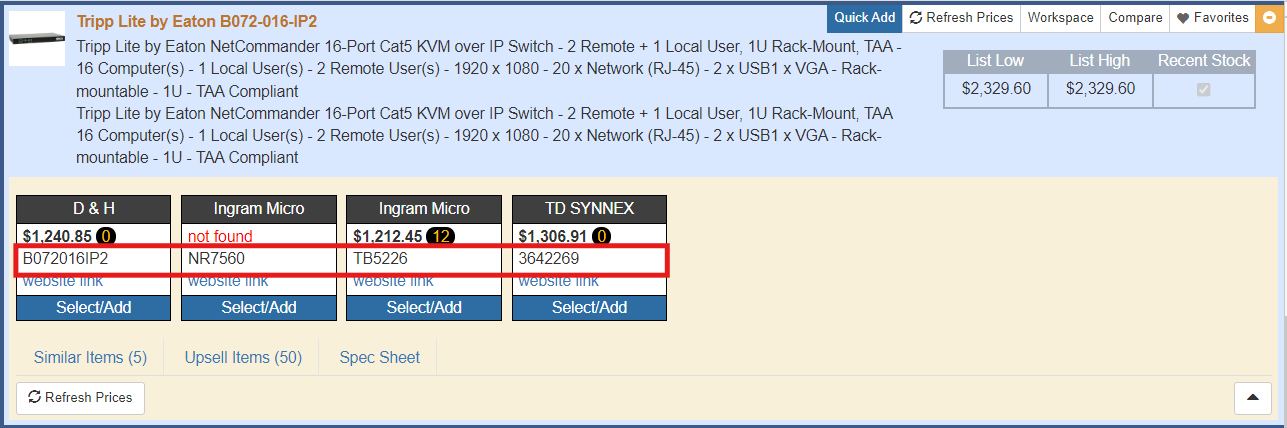This screenshot has height=428, width=1287.
Task: Switch to the Similar Items (5) tab
Action: 90,357
